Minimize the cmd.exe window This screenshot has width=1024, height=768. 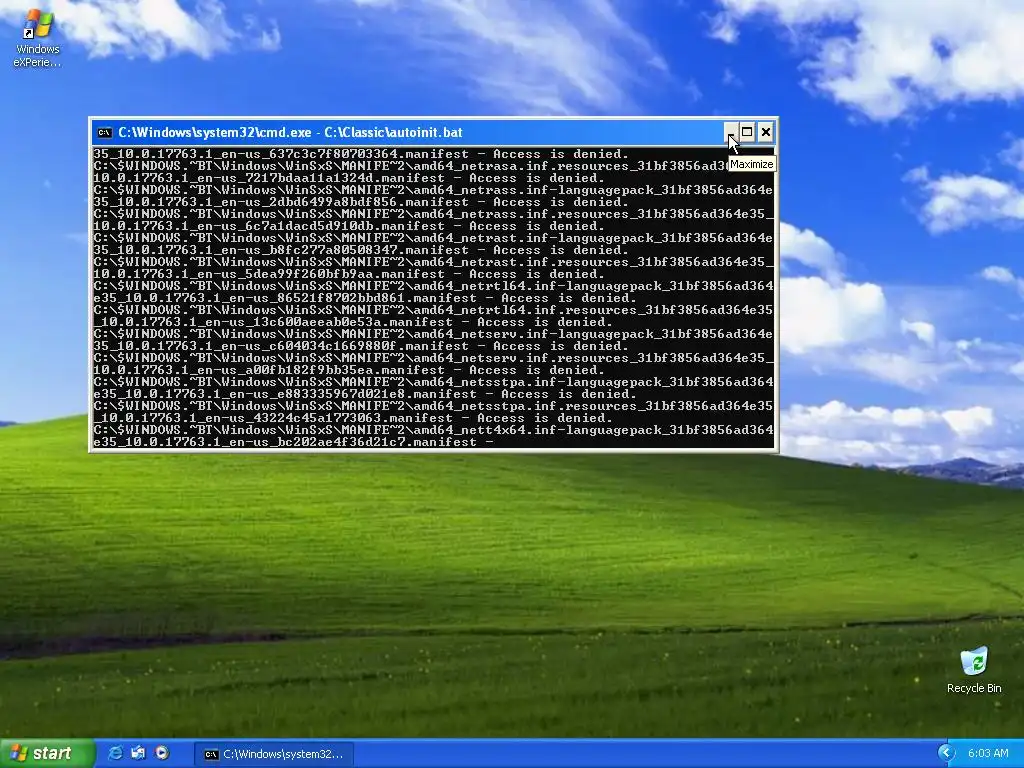[731, 133]
